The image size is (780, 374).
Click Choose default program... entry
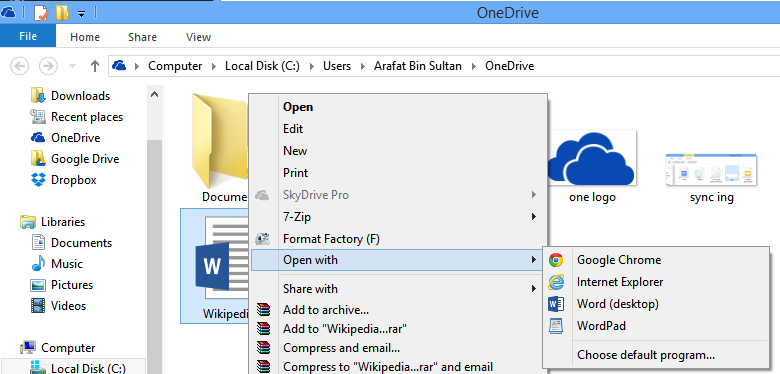(x=656, y=355)
